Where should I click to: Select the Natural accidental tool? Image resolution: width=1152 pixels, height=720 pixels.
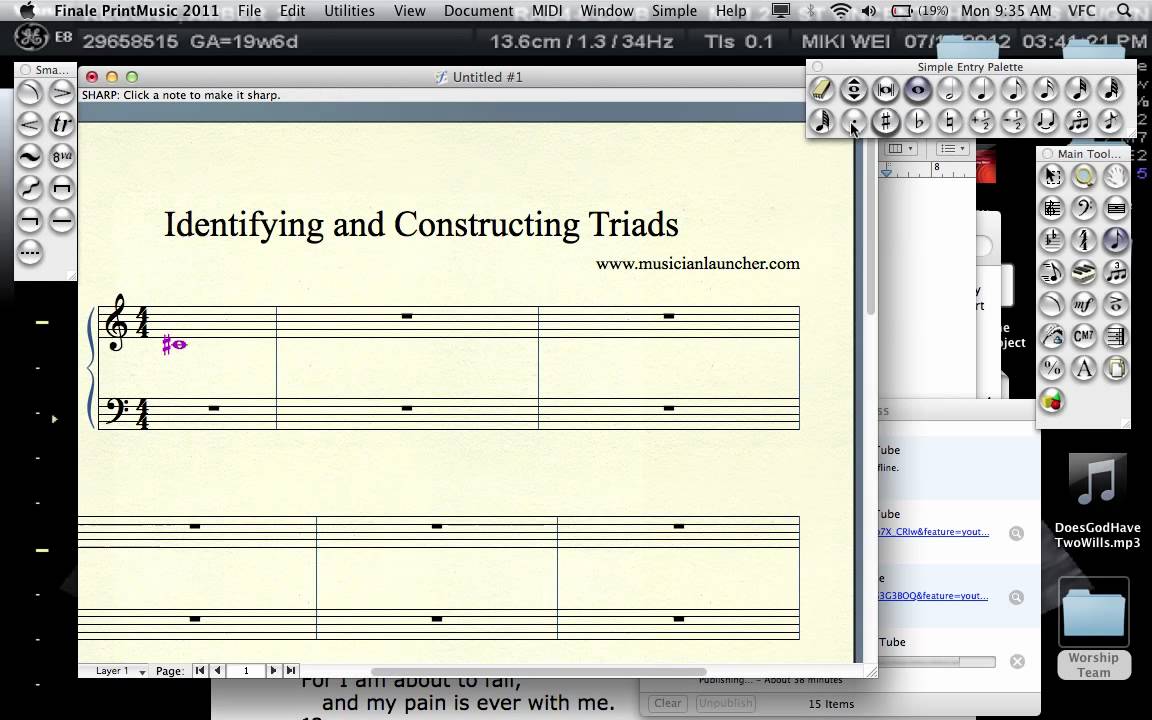[x=949, y=121]
